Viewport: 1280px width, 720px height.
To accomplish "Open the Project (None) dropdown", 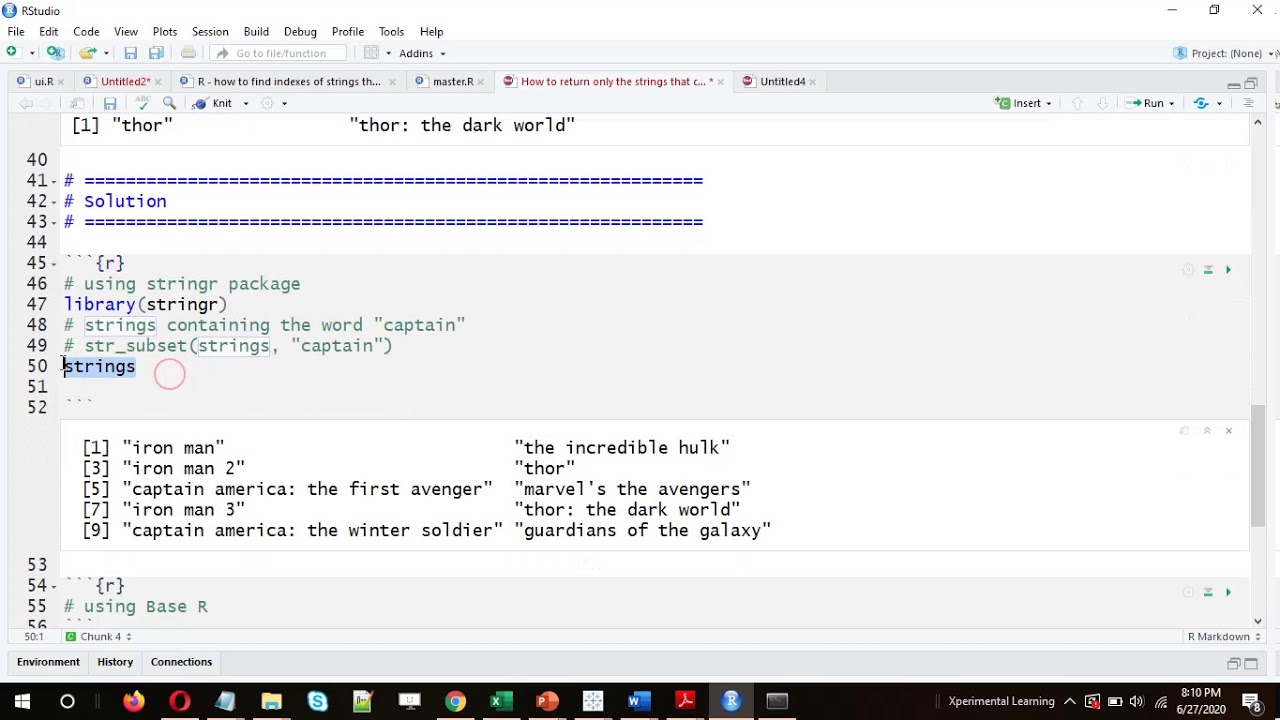I will (1225, 53).
